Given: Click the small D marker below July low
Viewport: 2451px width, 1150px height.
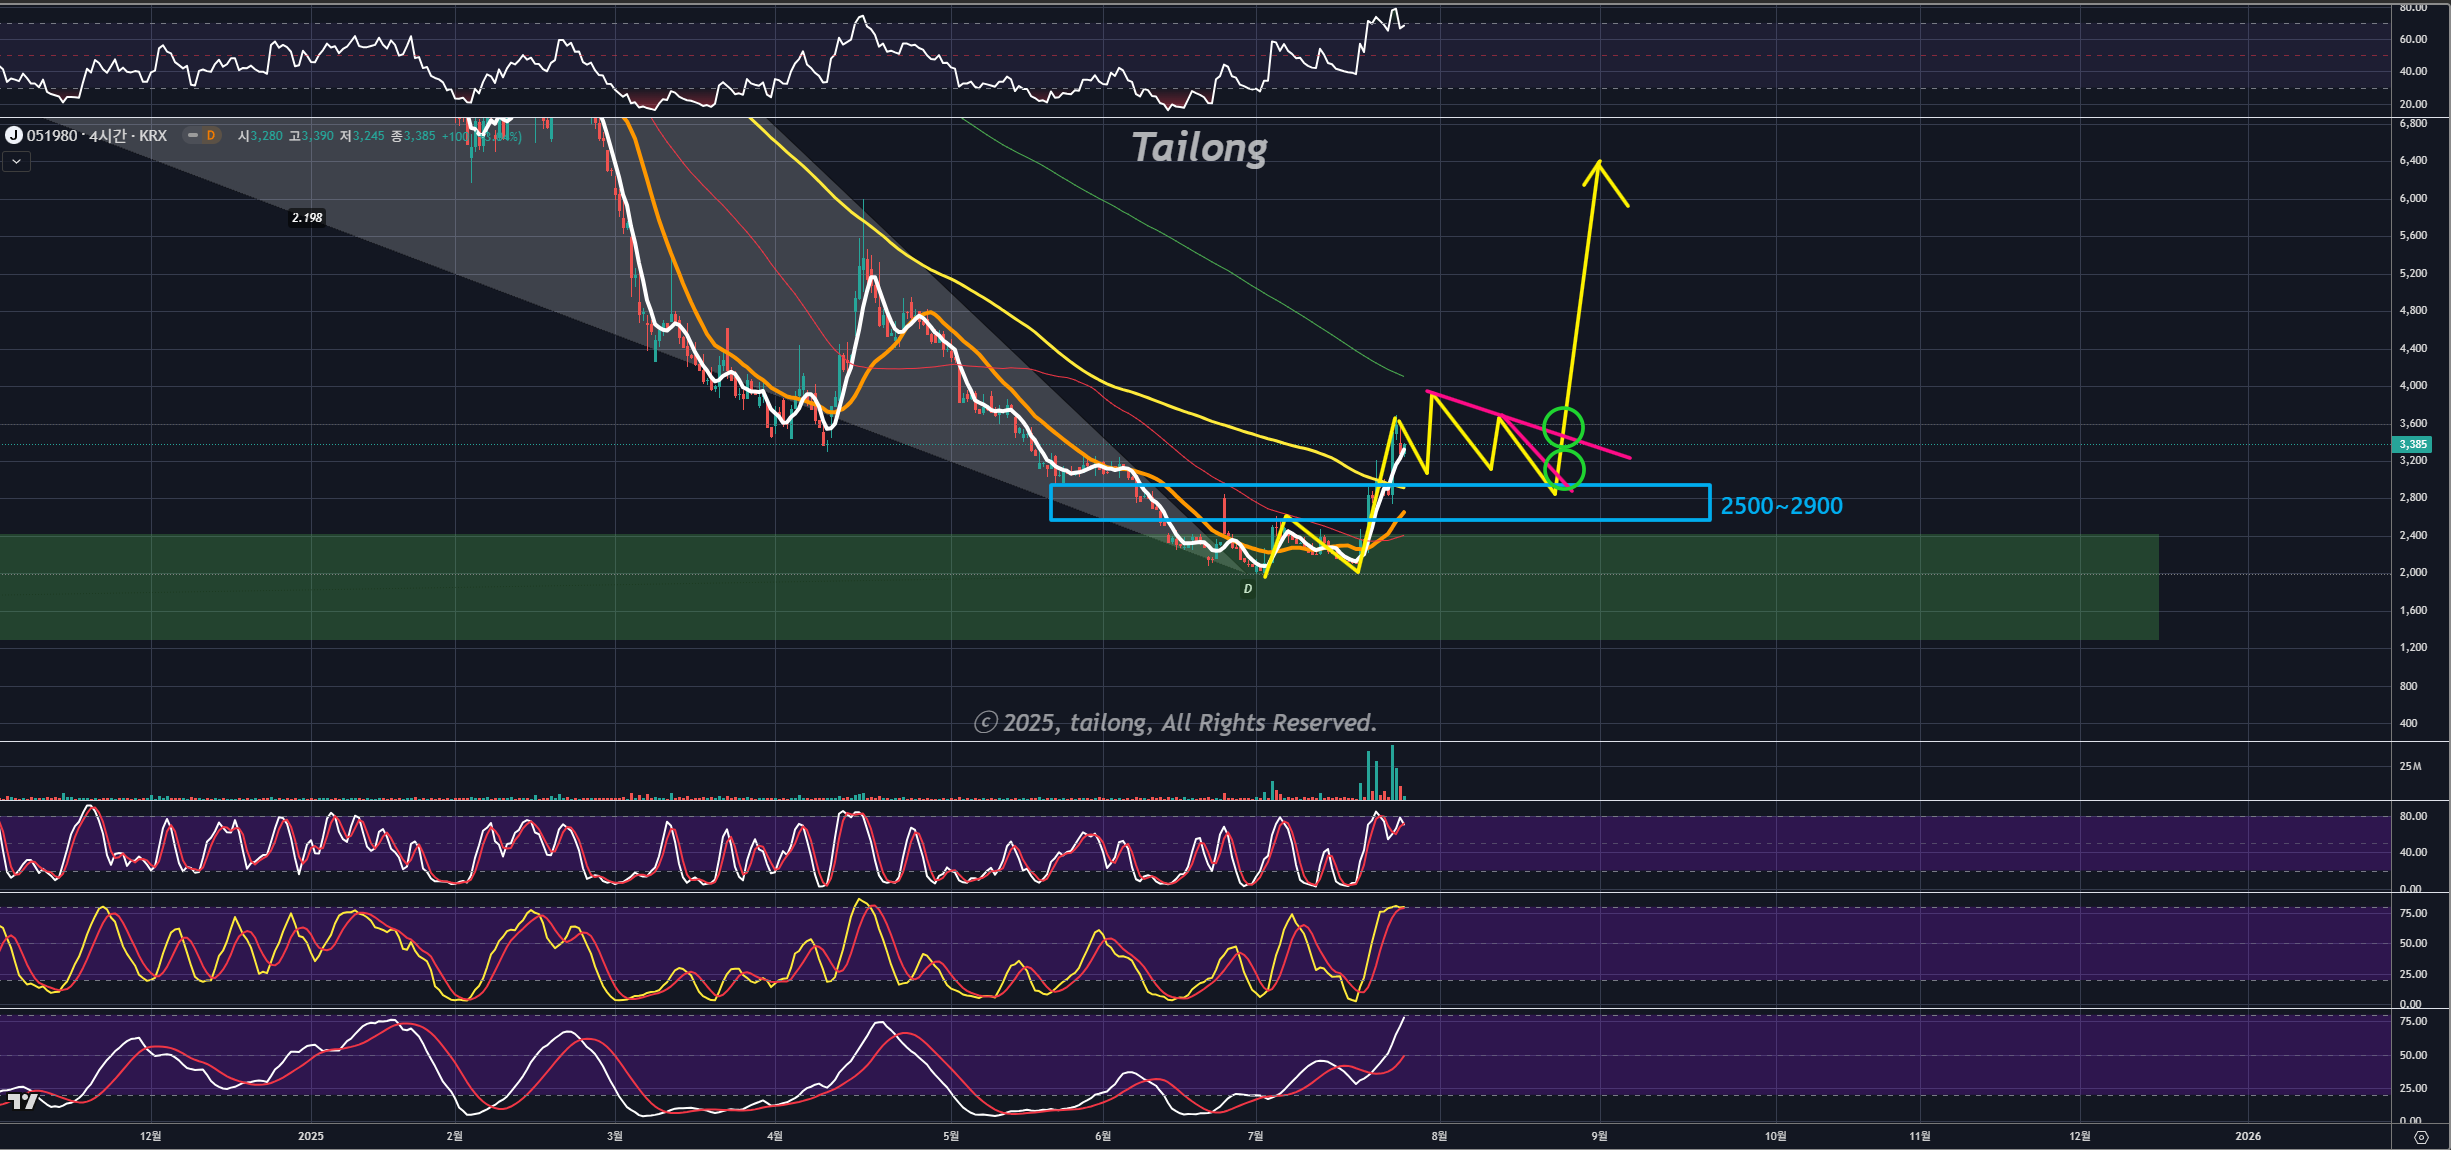Looking at the screenshot, I should click(1247, 589).
